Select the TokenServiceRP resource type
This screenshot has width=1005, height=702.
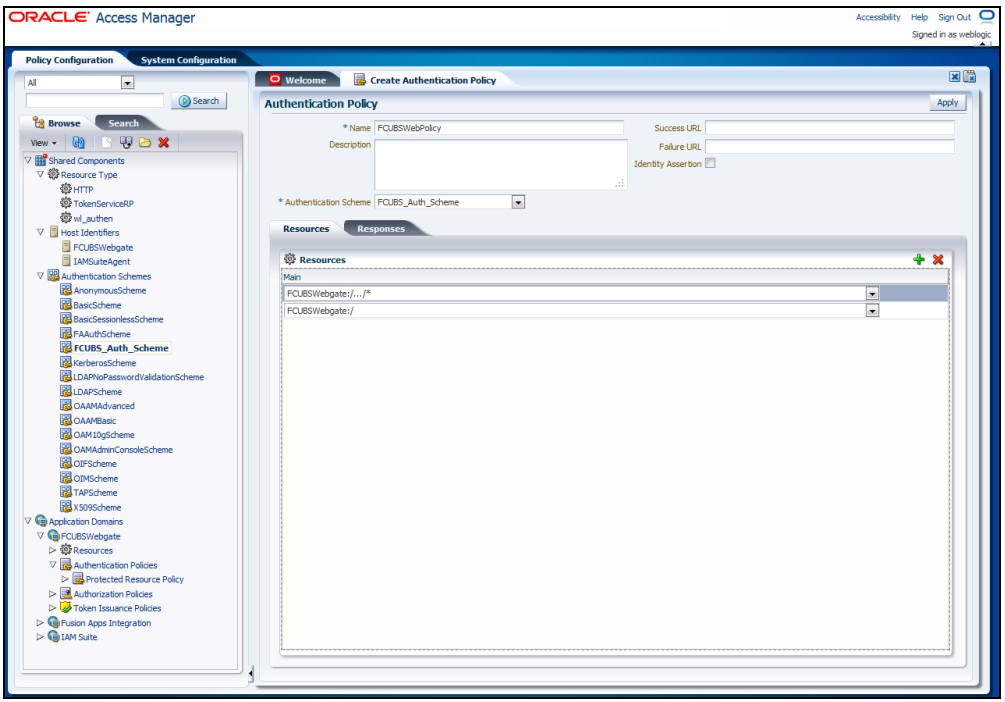coord(103,204)
